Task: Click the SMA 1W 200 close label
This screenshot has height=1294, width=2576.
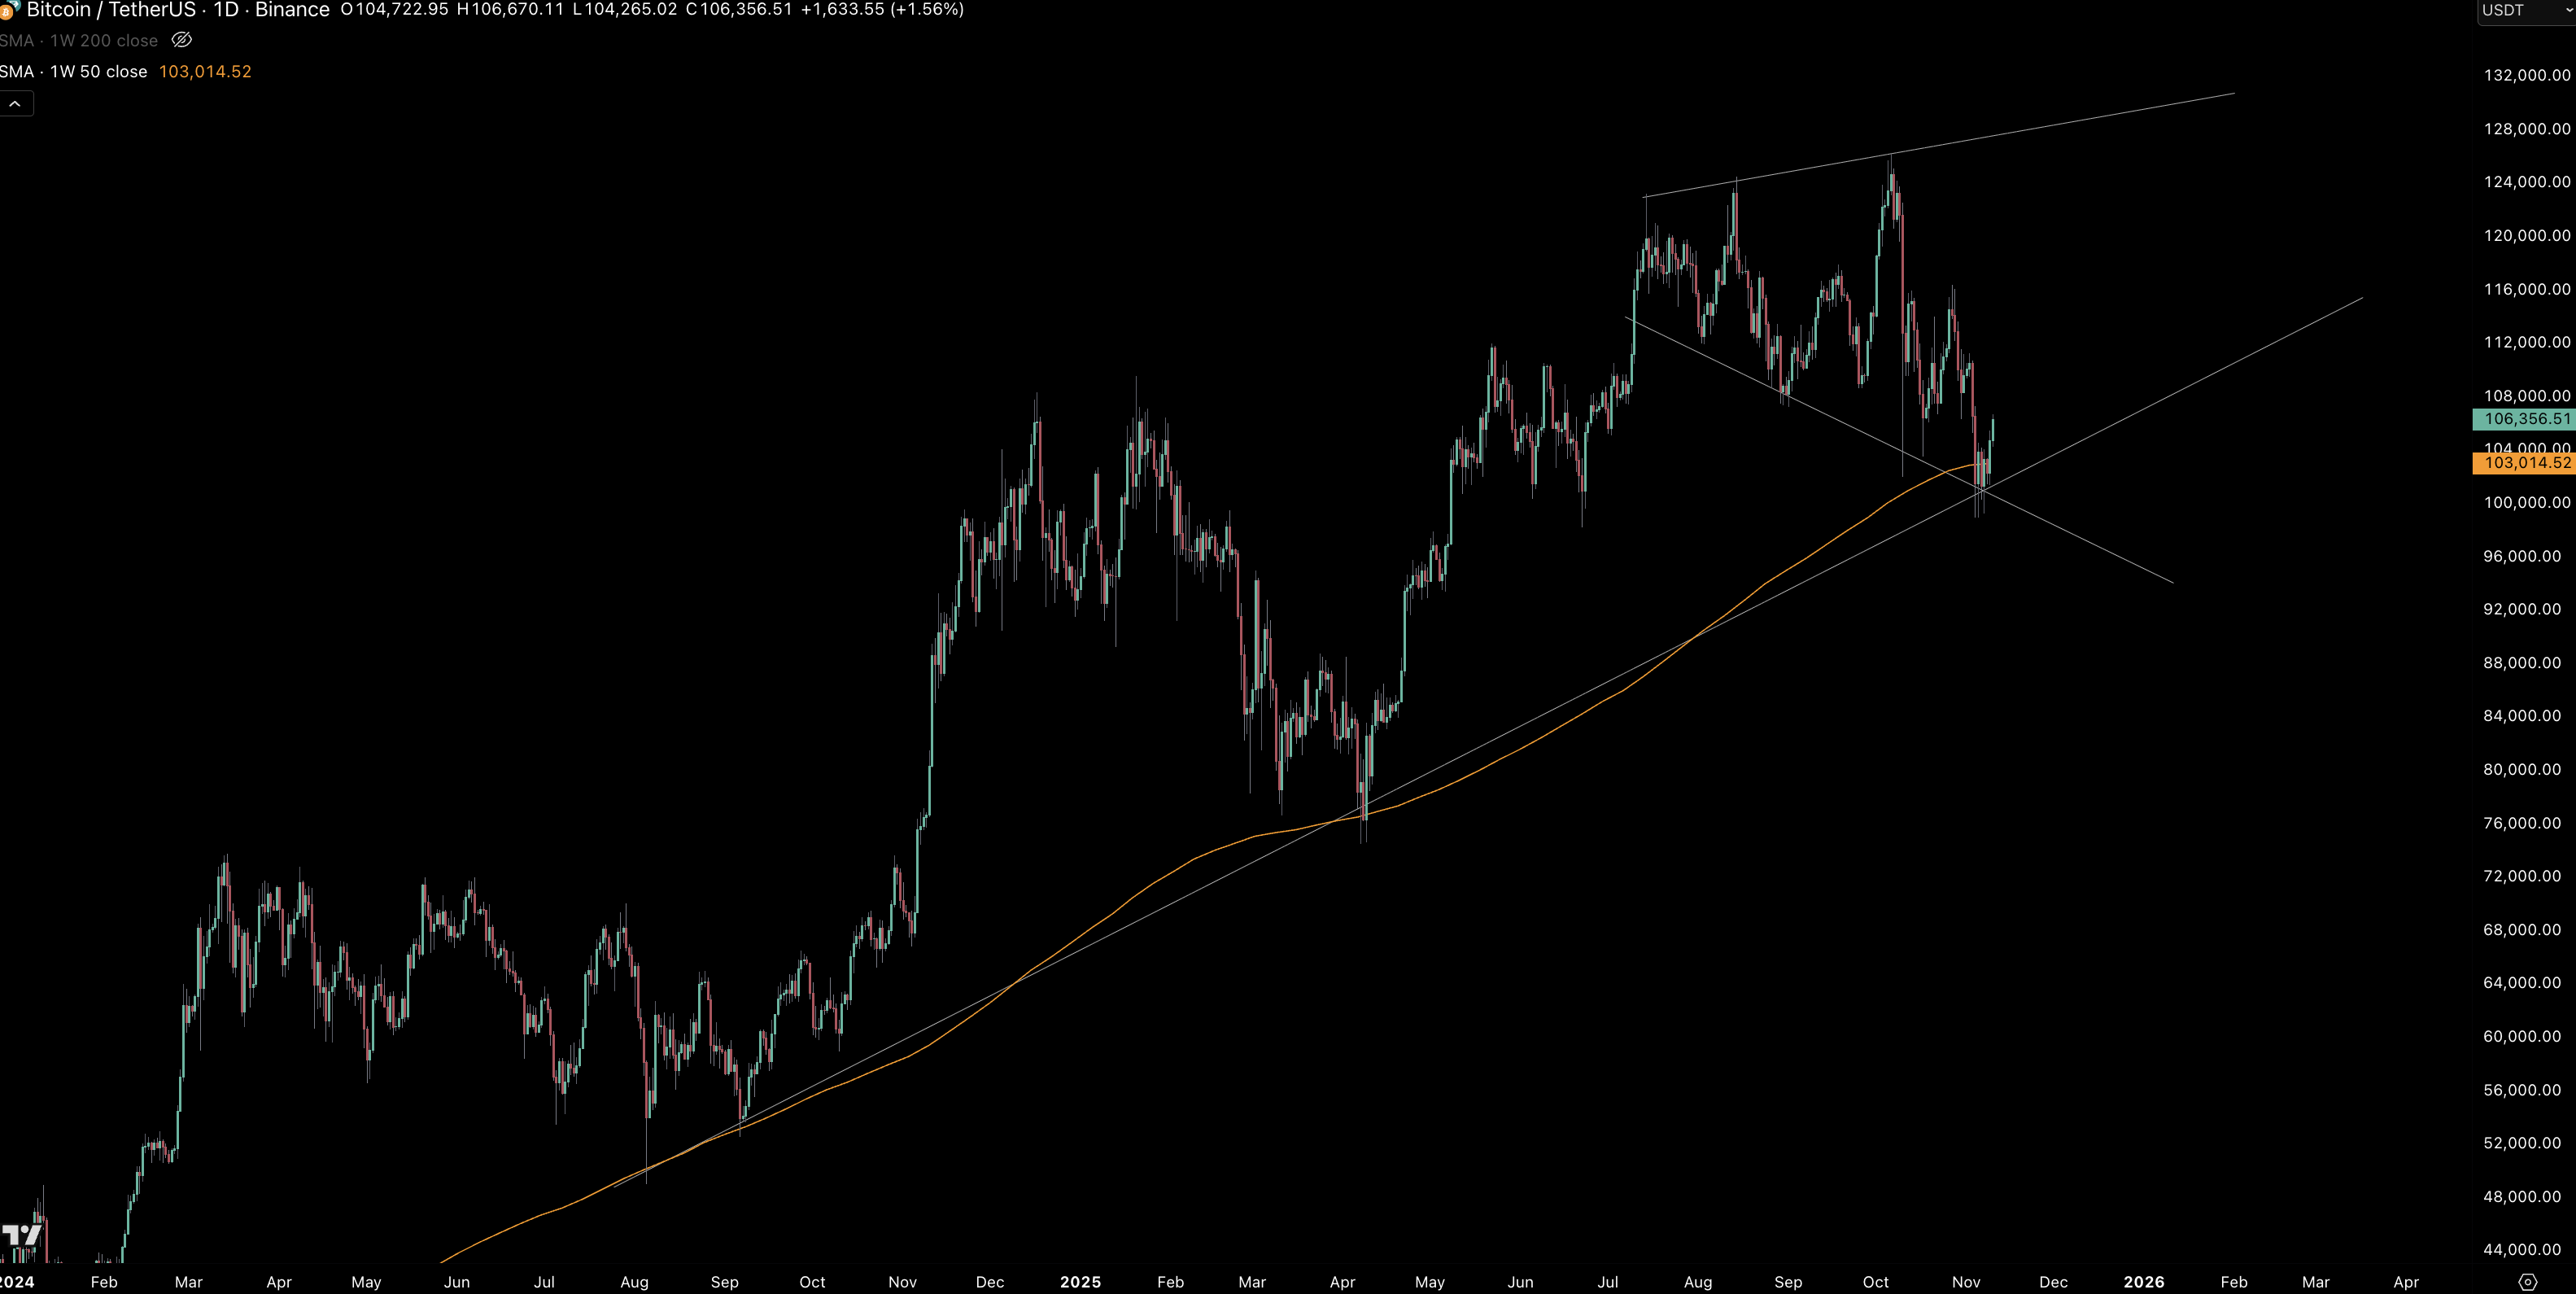Action: (80, 41)
